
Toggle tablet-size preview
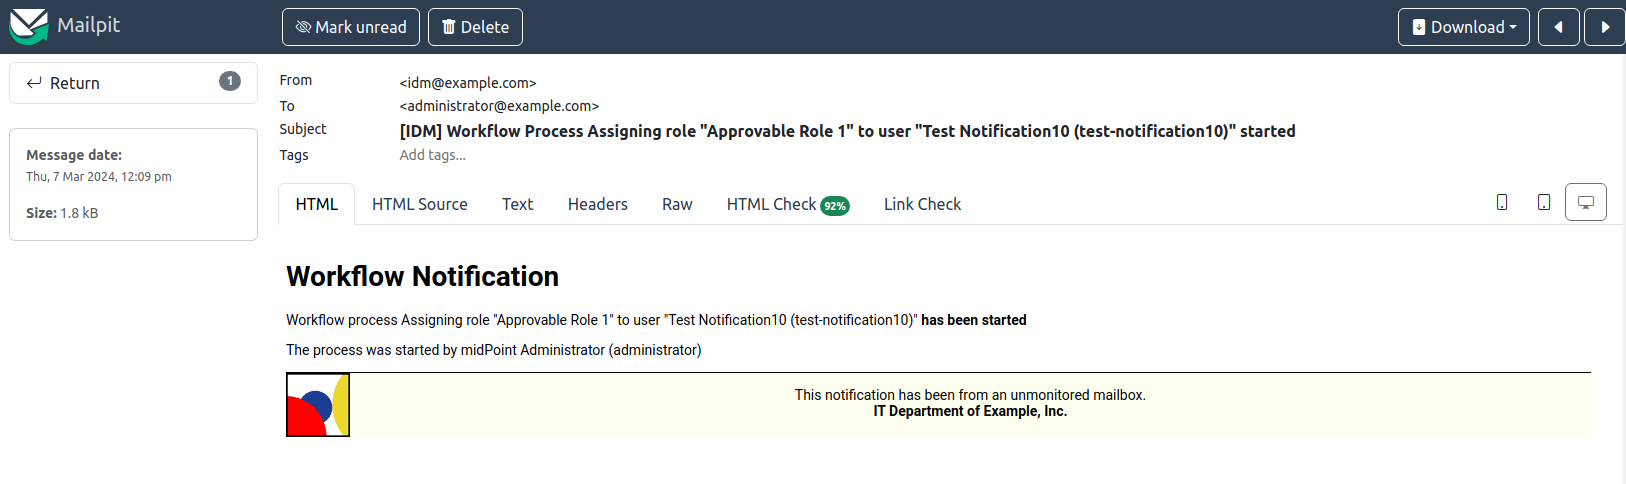1543,202
